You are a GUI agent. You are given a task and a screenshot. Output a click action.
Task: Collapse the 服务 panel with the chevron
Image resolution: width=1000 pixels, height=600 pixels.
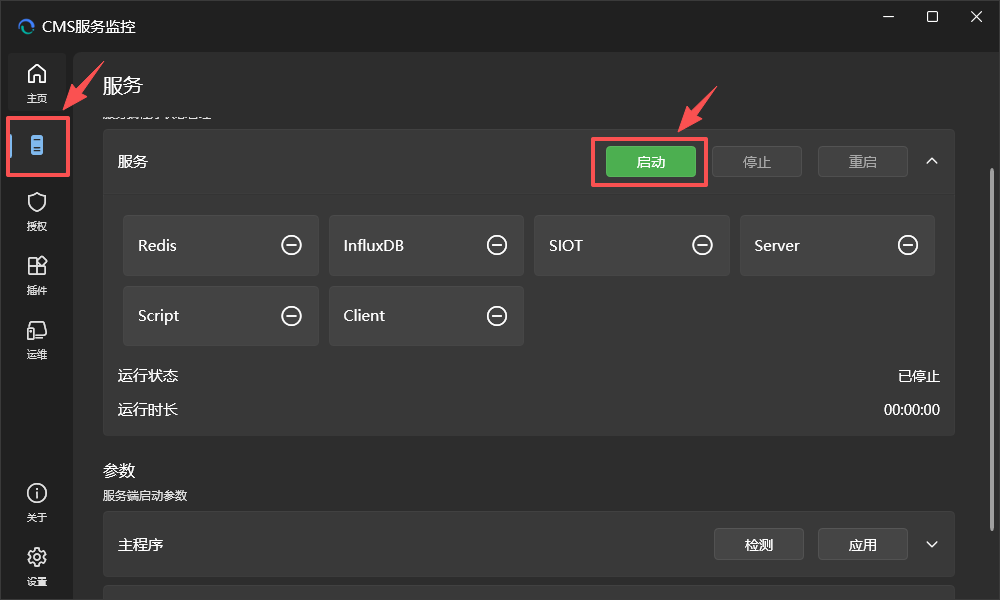tap(932, 161)
